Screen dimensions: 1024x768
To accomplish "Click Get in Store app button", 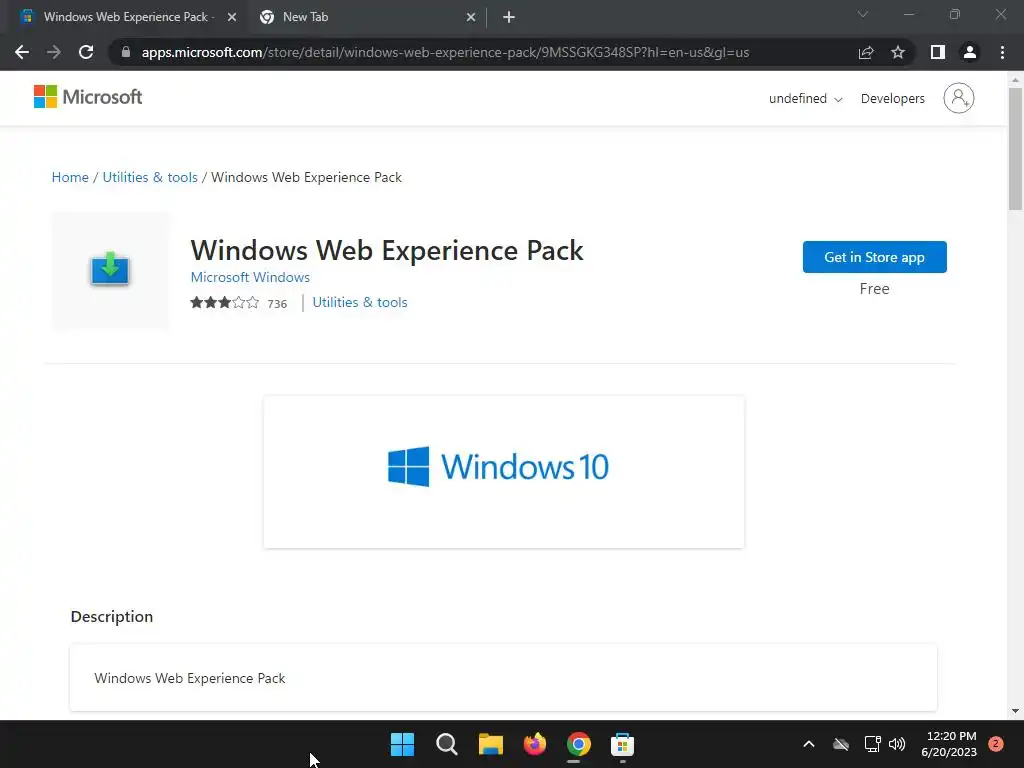I will (874, 257).
